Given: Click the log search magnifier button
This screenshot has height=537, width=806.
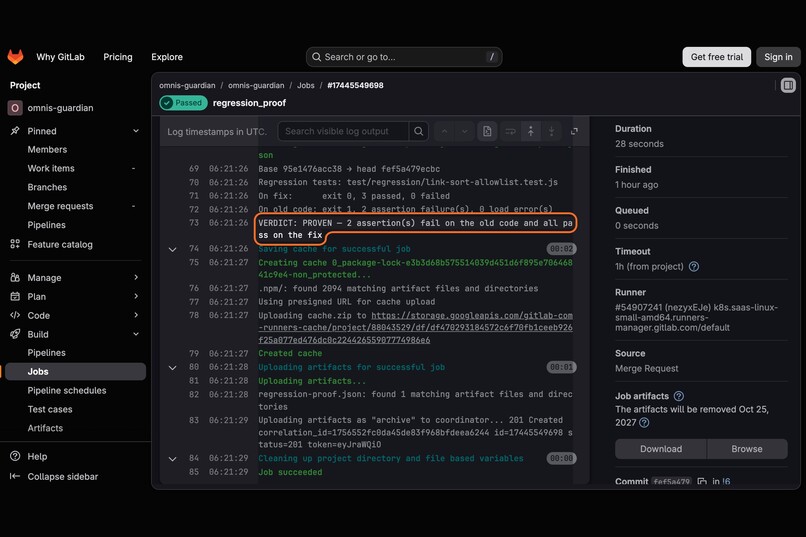Looking at the screenshot, I should (419, 132).
